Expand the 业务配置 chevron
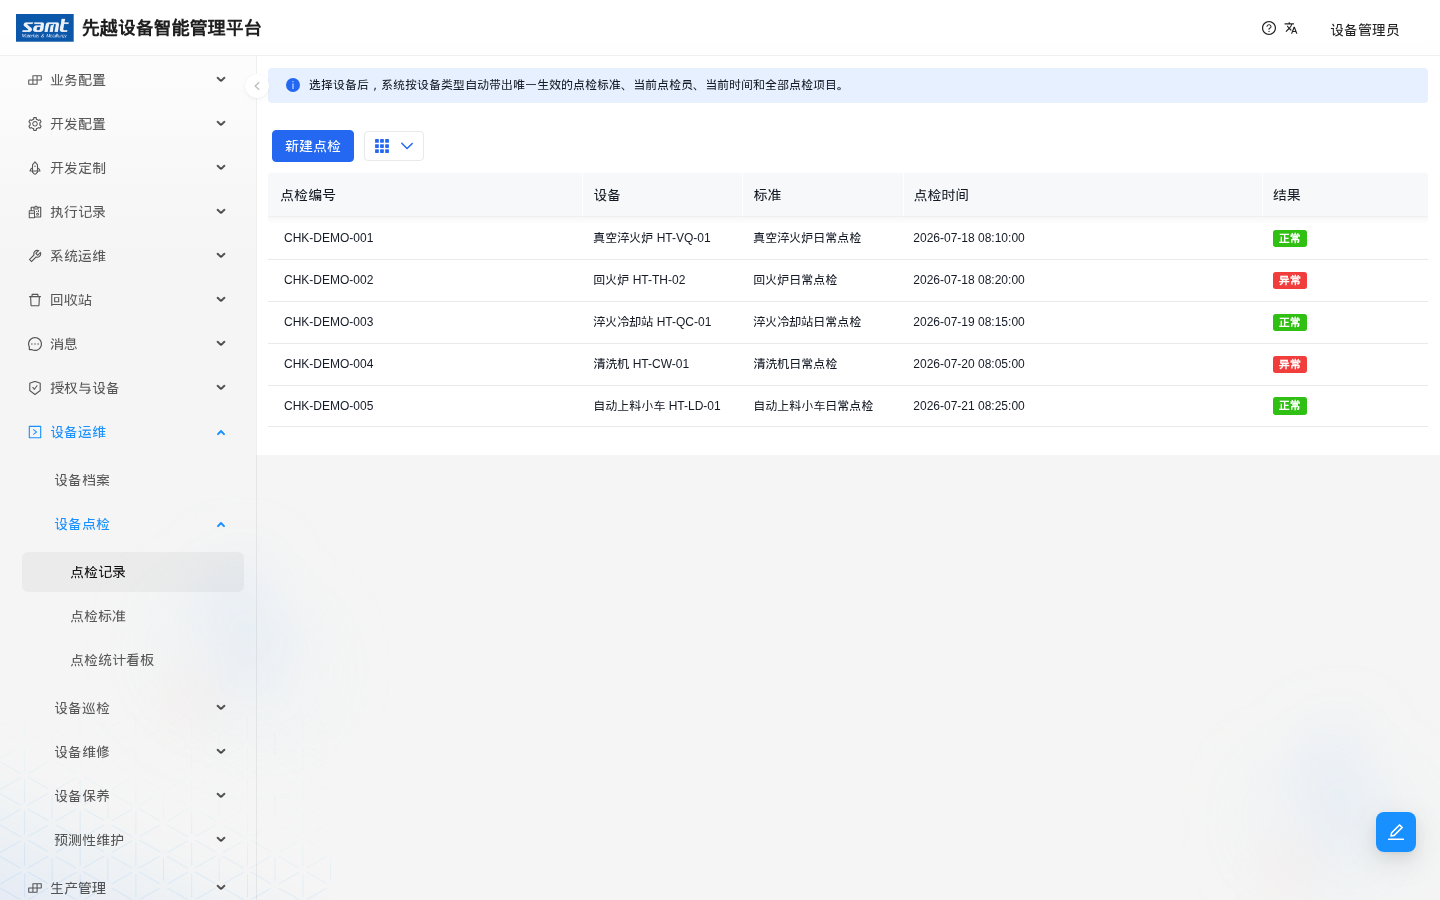1440x900 pixels. 221,80
